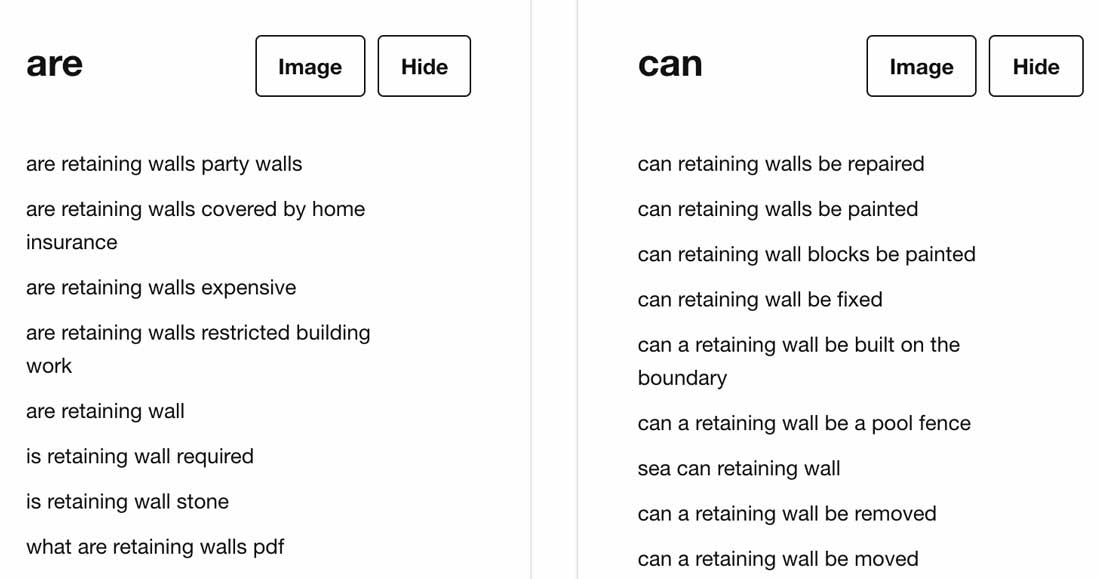Click 'can retaining walls be repaired'
This screenshot has height=579, width=1100.
click(x=781, y=164)
